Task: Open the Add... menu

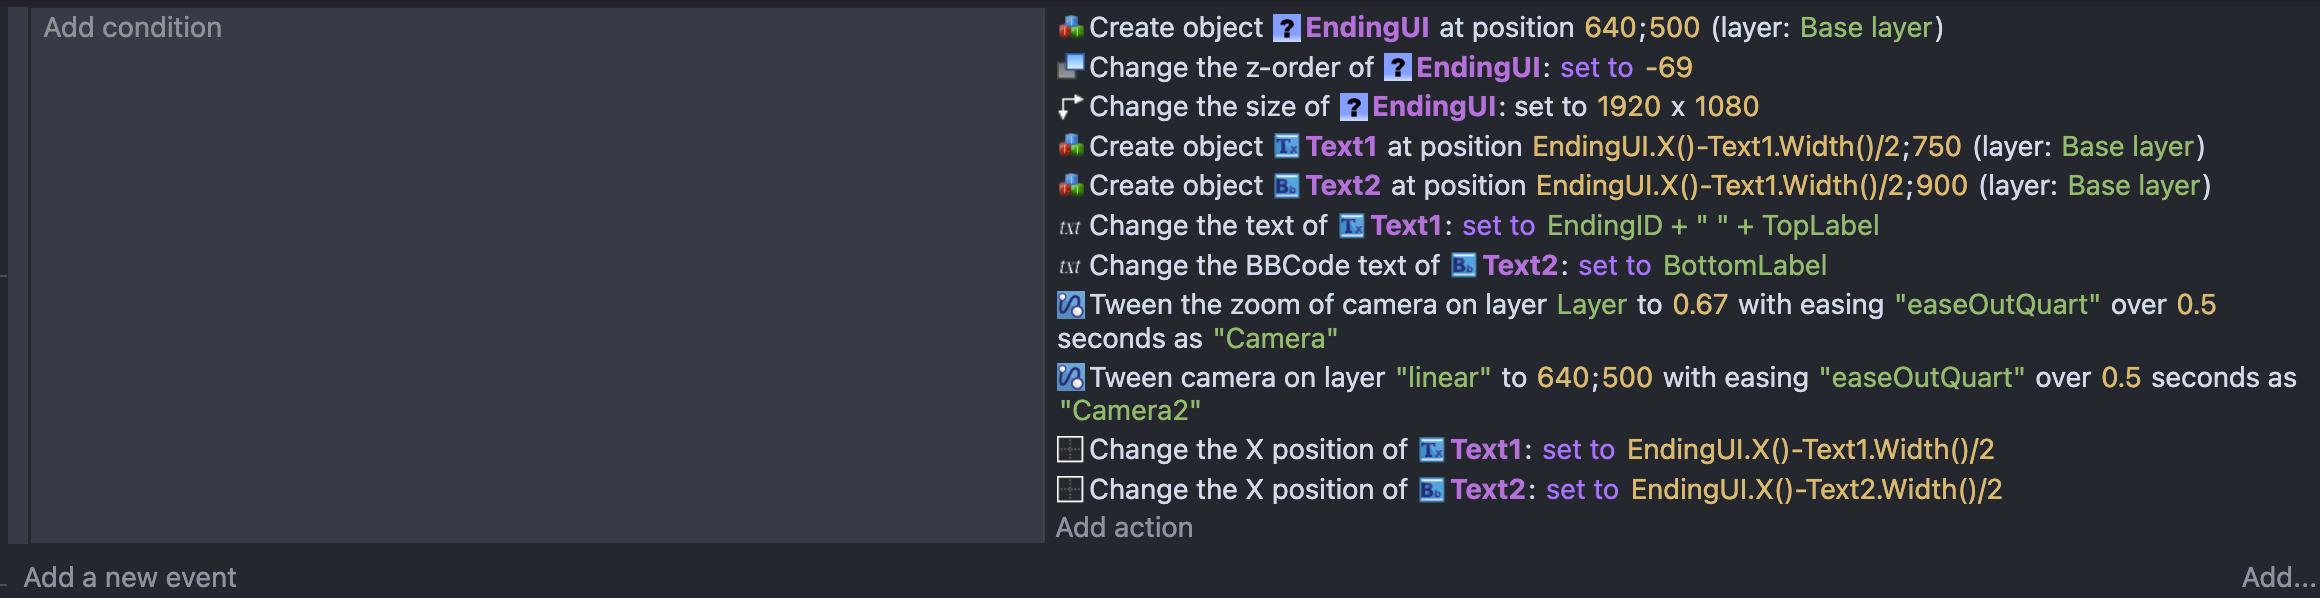Action: point(2278,578)
